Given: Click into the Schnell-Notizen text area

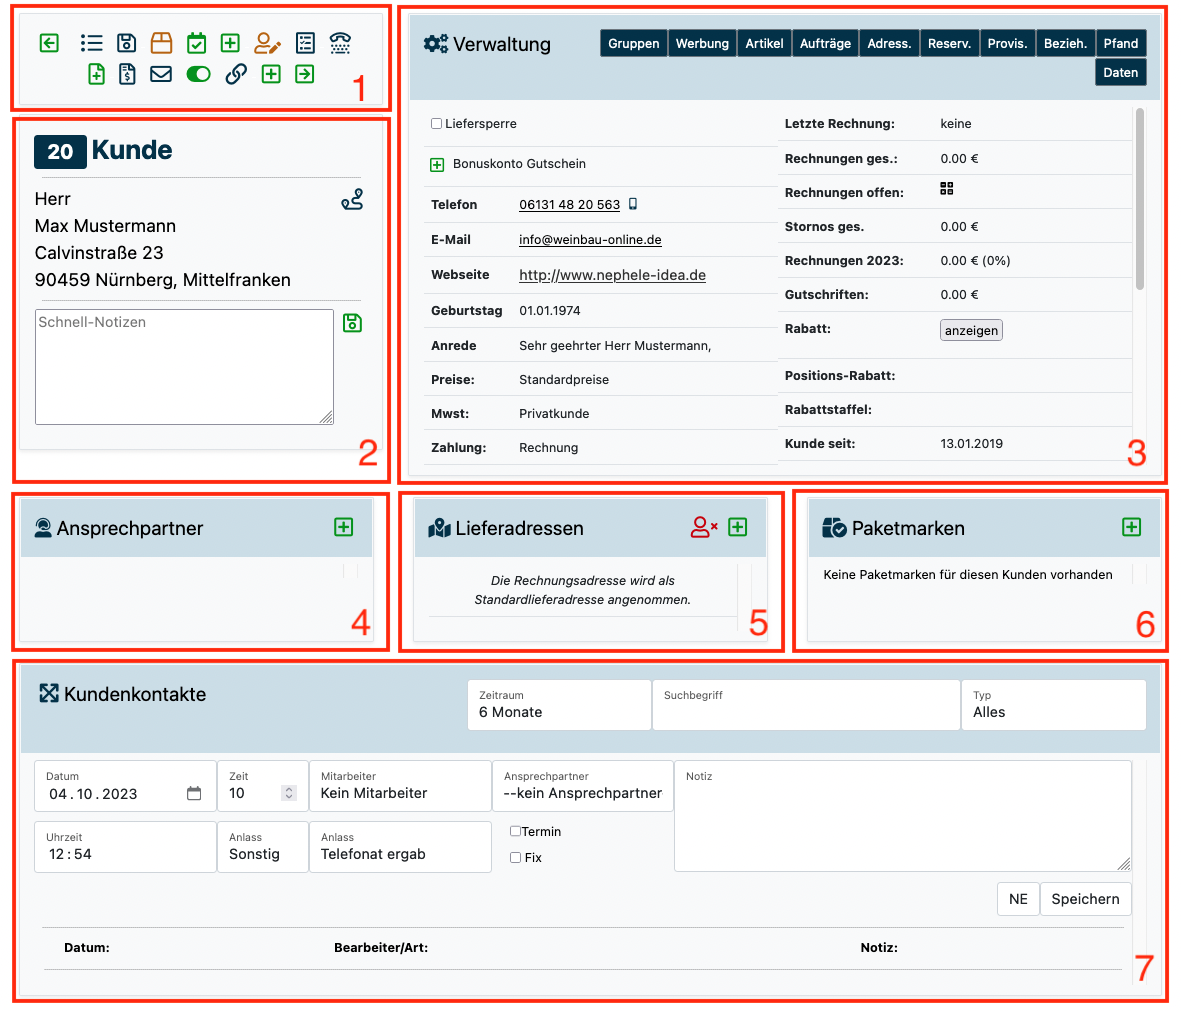Looking at the screenshot, I should point(184,367).
